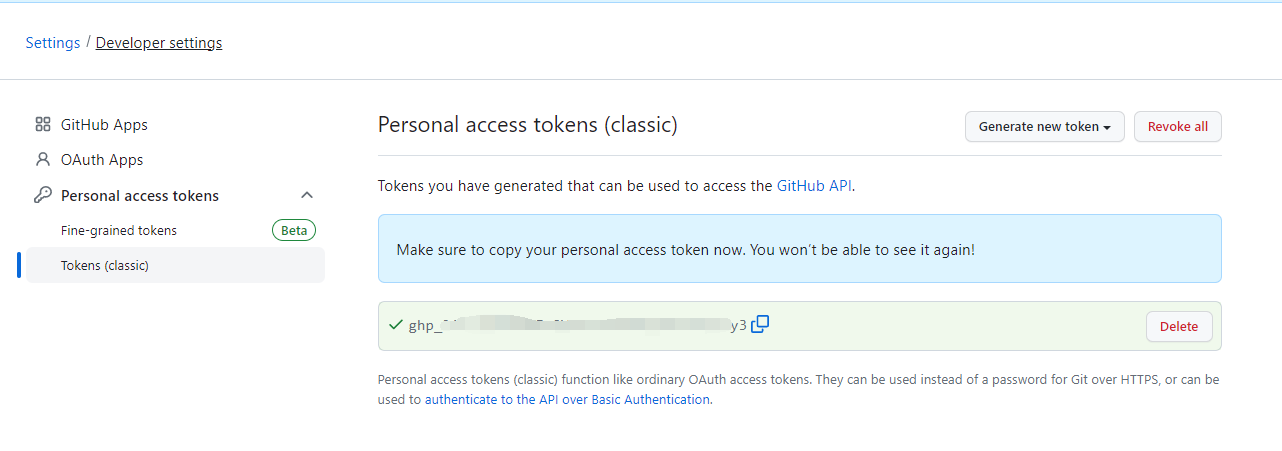Collapse the Personal access tokens section chevron

[307, 196]
